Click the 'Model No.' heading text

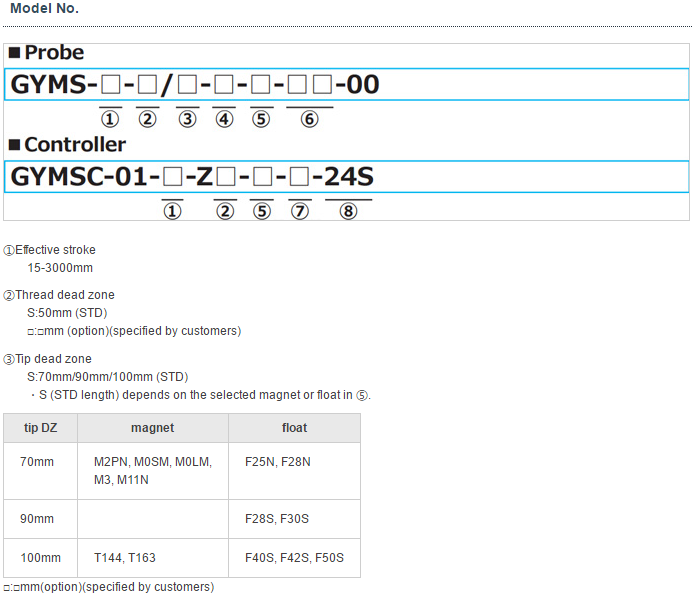[x=44, y=8]
